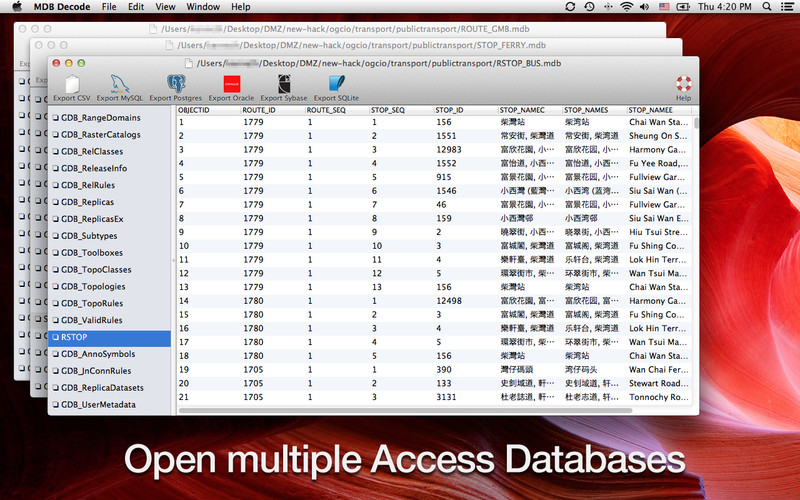The image size is (800, 500).
Task: Click the STOP_SEQ column header
Action: (402, 110)
